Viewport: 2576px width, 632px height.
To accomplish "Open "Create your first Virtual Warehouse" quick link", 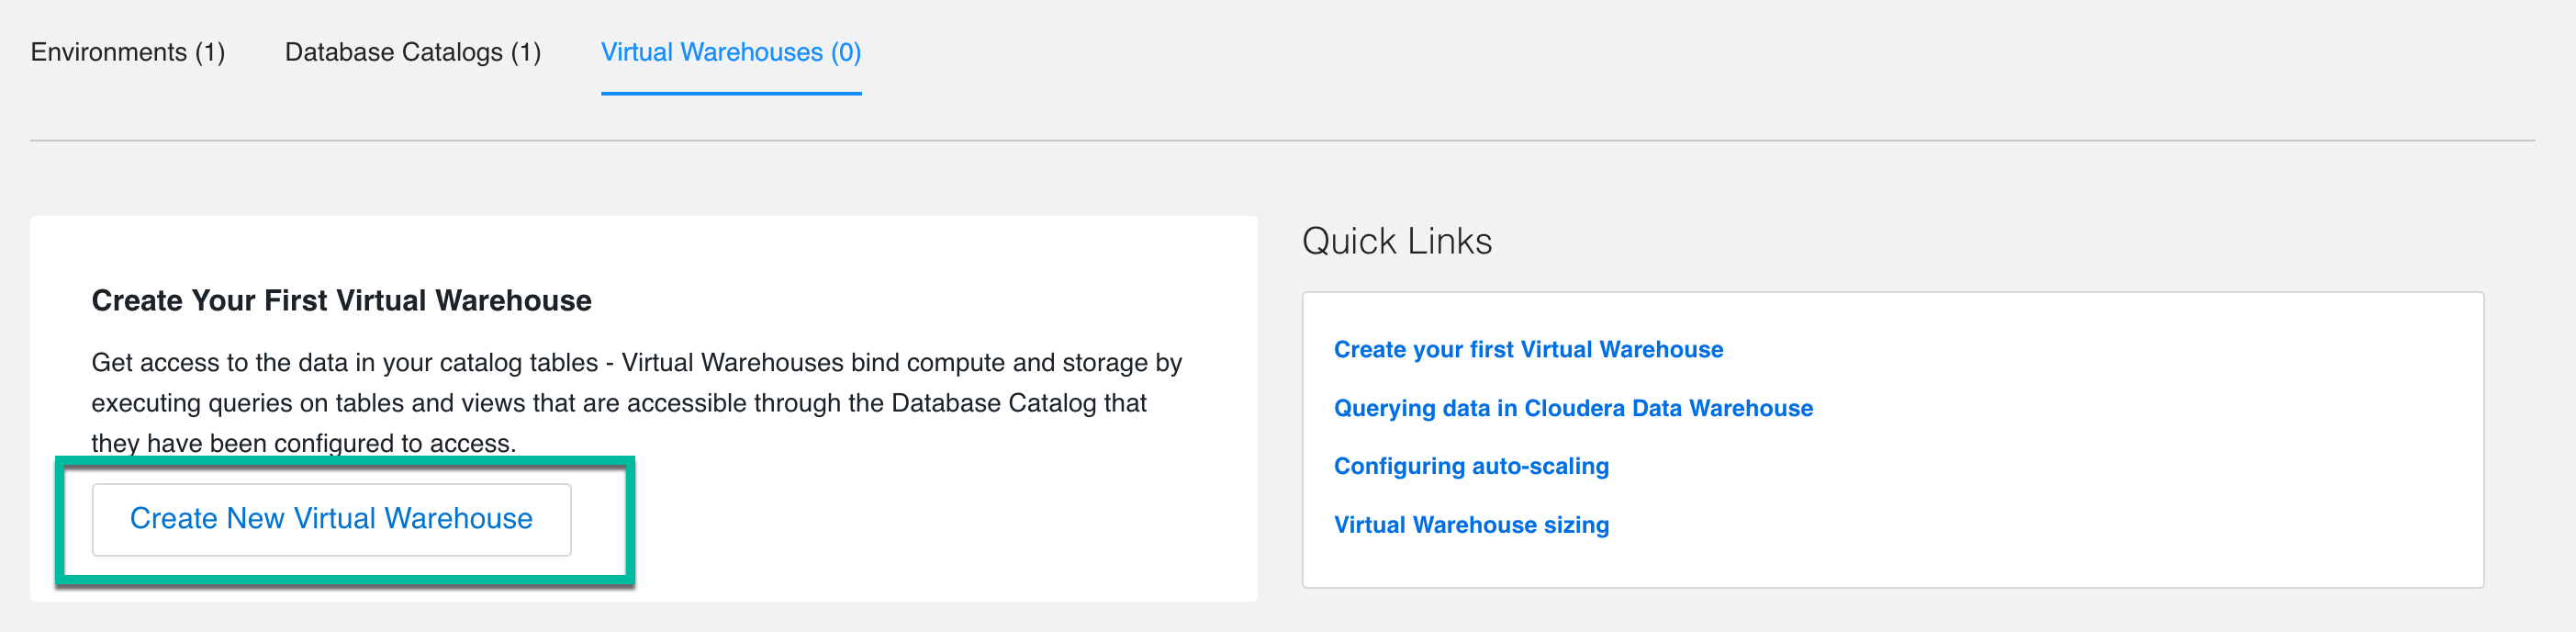I will pyautogui.click(x=1528, y=350).
